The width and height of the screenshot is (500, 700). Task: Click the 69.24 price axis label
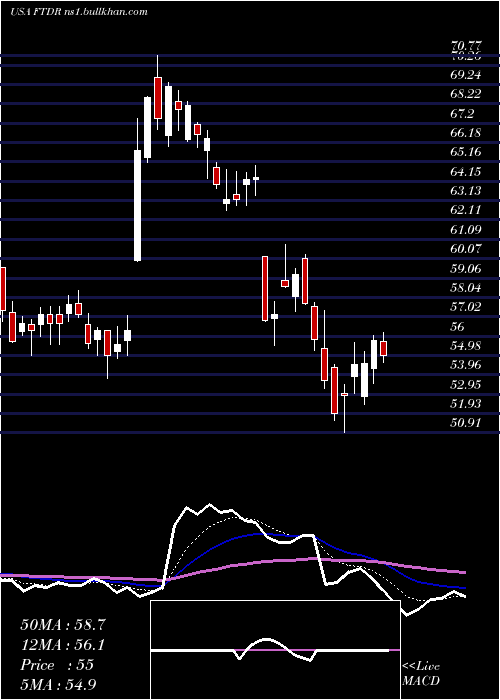[466, 75]
